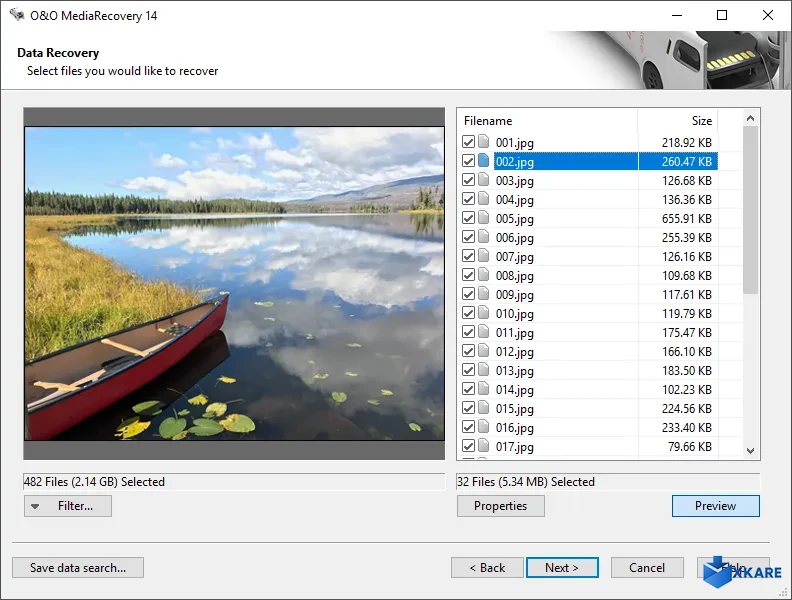Click the file icon of 013.jpg
This screenshot has height=600, width=792.
pyautogui.click(x=485, y=371)
